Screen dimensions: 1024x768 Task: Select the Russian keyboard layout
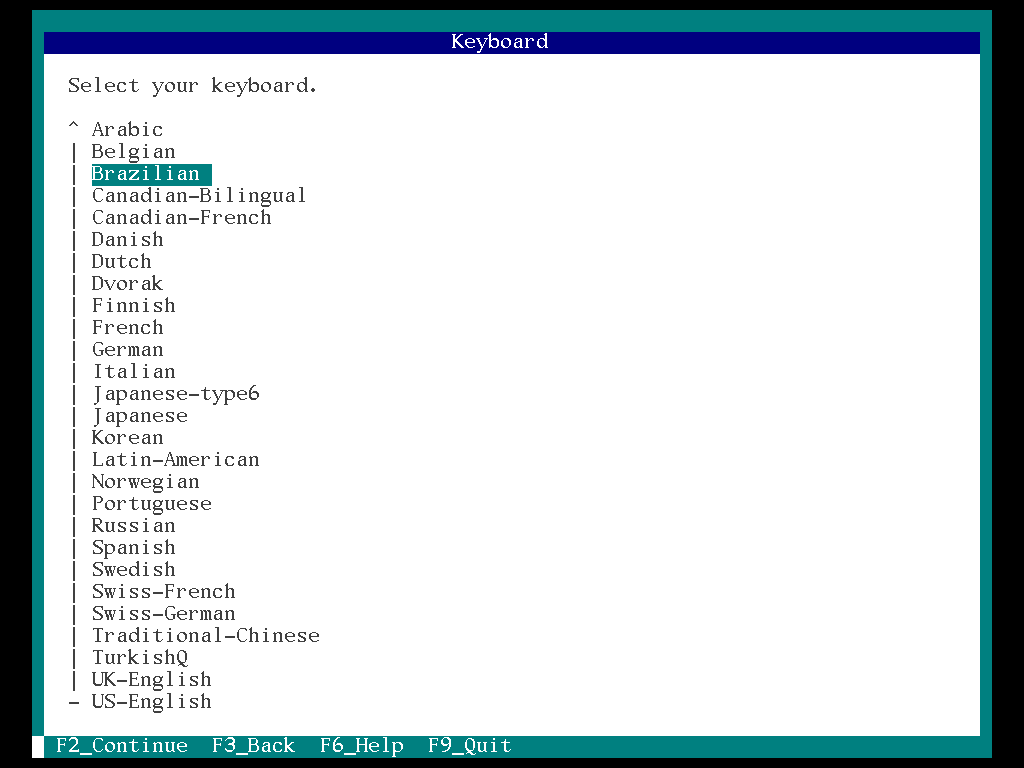point(133,526)
